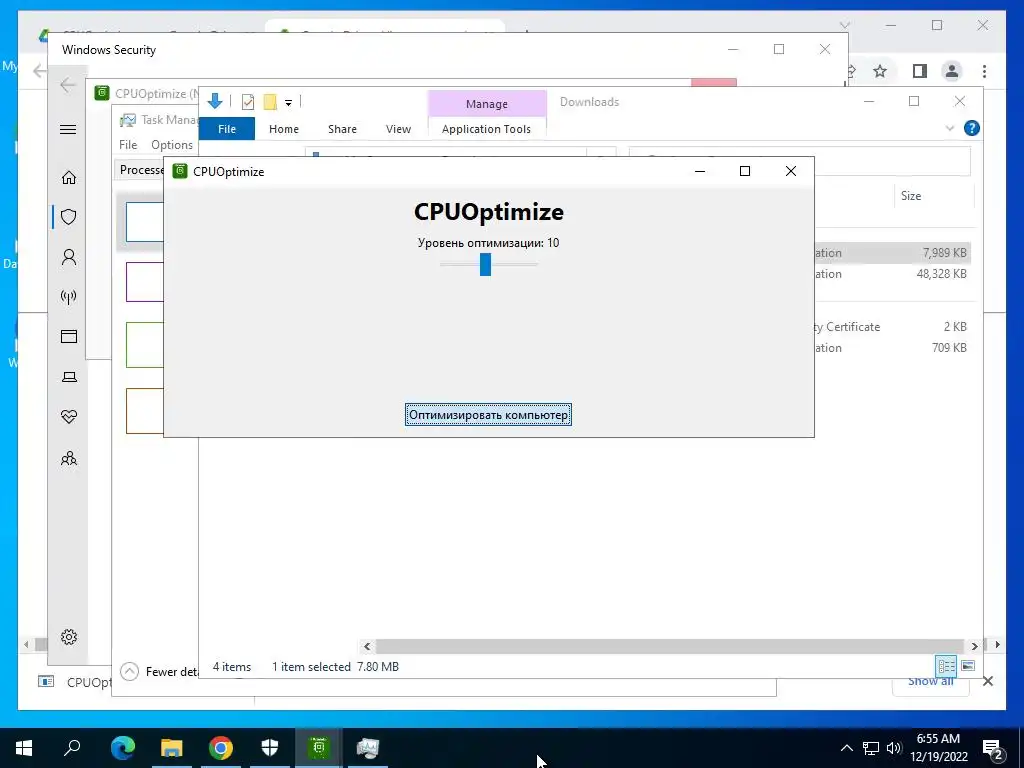Select the 7,989 KB file row
Screen dimensions: 1024x768
[x=893, y=253]
